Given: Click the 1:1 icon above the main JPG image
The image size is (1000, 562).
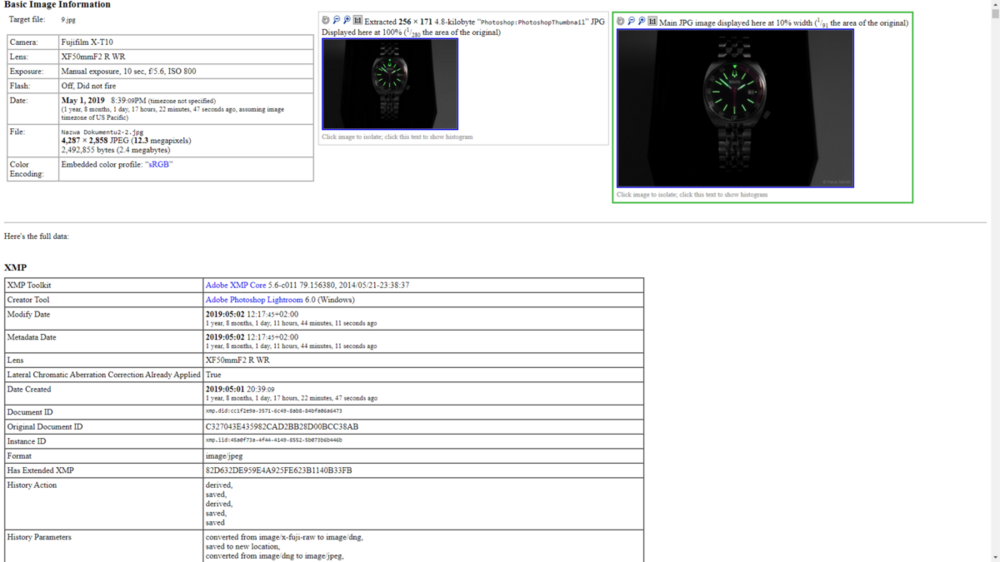Looking at the screenshot, I should (x=652, y=21).
